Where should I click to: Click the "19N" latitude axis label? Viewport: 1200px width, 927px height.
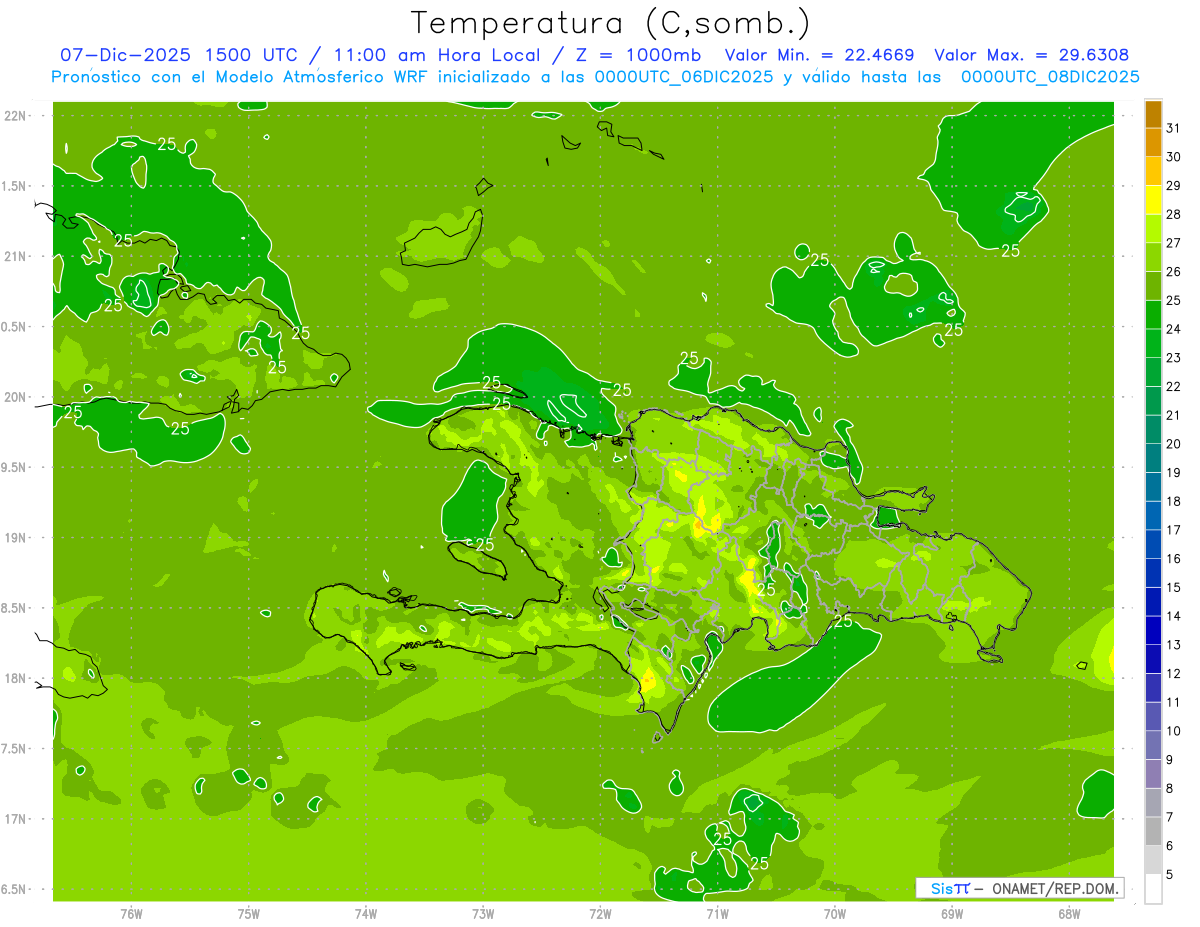(x=16, y=538)
